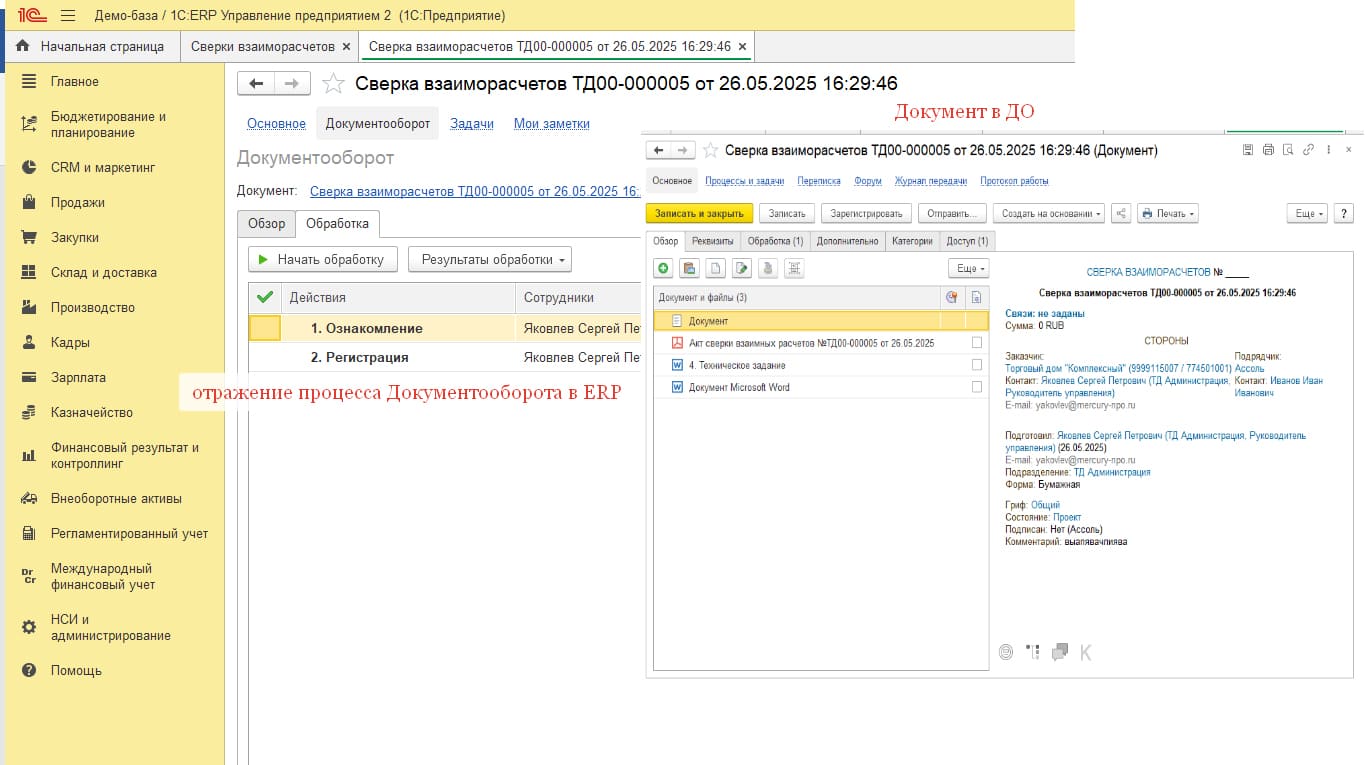1365x765 pixels.
Task: Toggle checkbox for Документ Microsoft Word
Action: coord(977,387)
